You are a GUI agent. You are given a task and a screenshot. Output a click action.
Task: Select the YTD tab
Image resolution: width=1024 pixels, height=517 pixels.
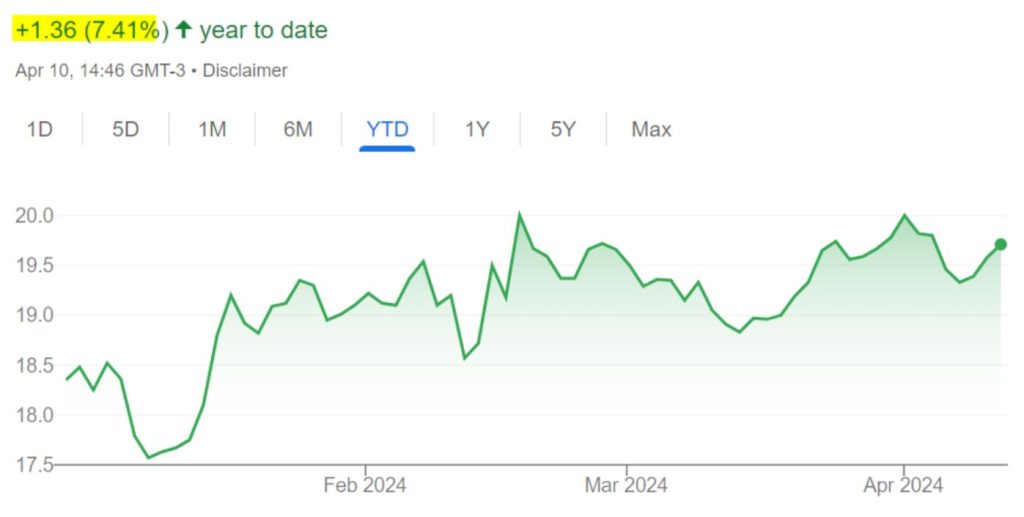387,129
